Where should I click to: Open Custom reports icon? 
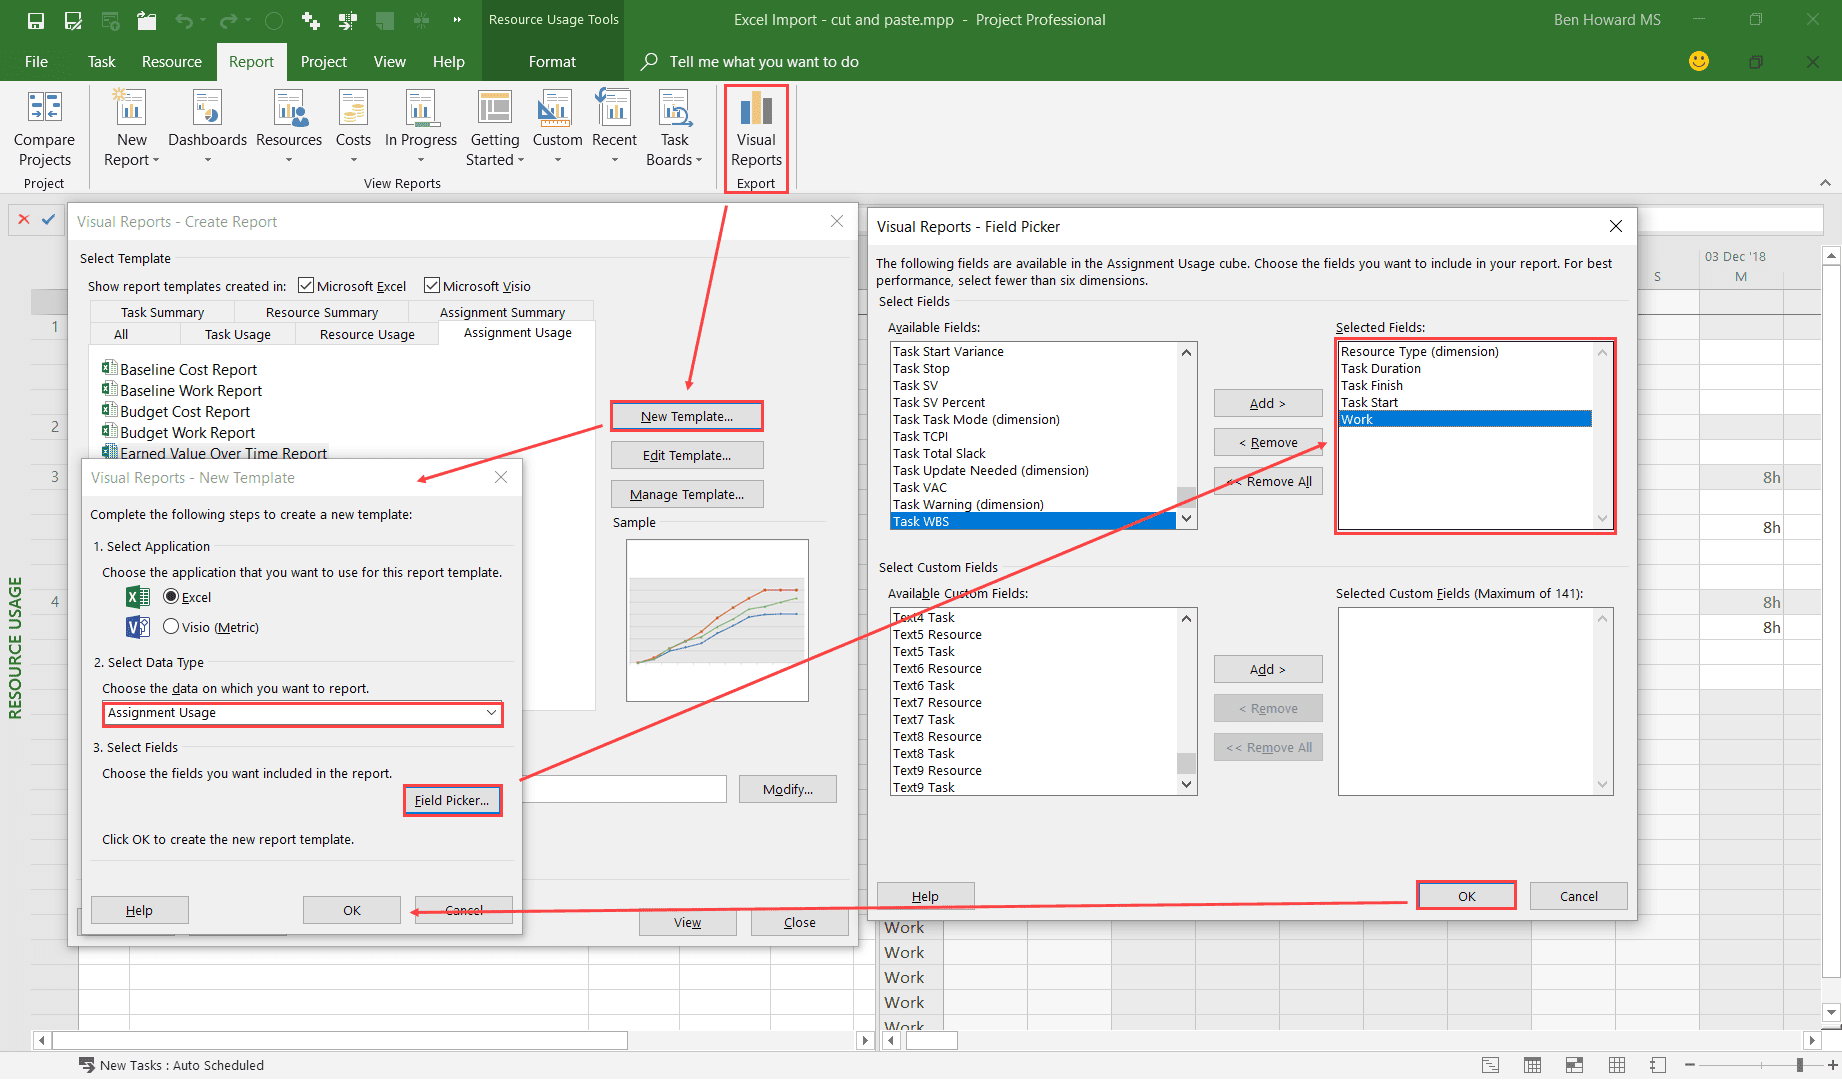557,108
